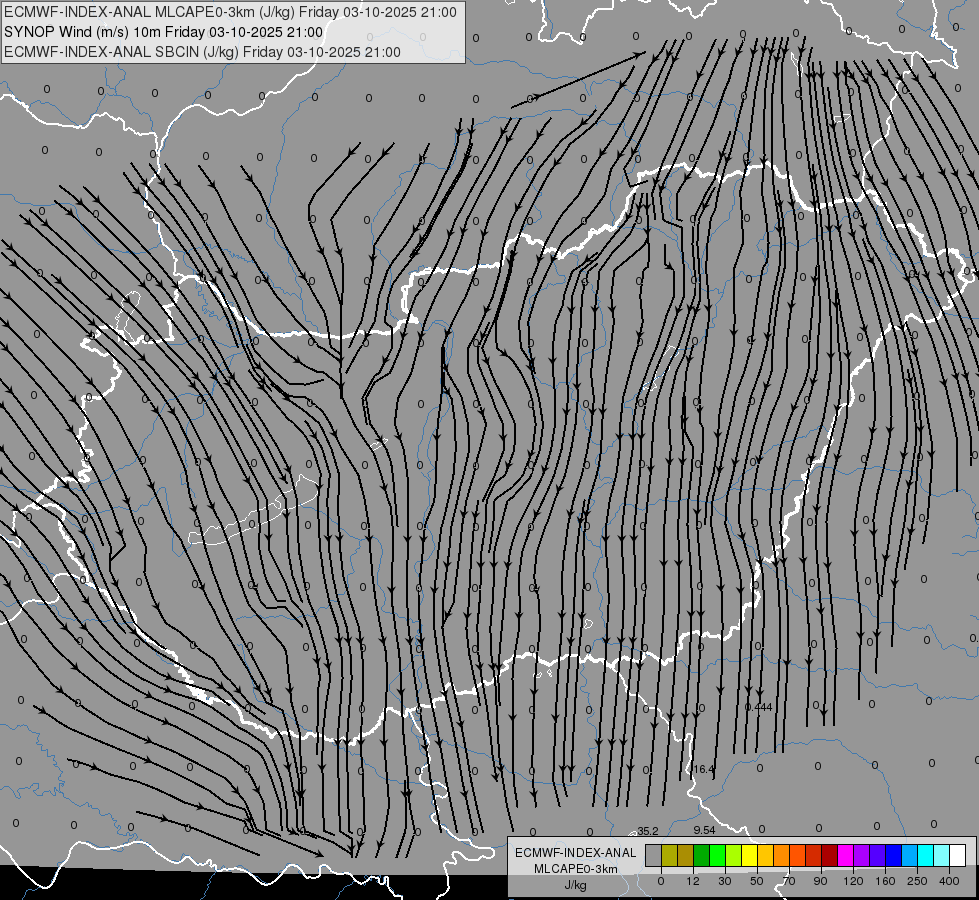Click the 400 tick label on legend scale
This screenshot has height=900, width=979.
(x=949, y=881)
